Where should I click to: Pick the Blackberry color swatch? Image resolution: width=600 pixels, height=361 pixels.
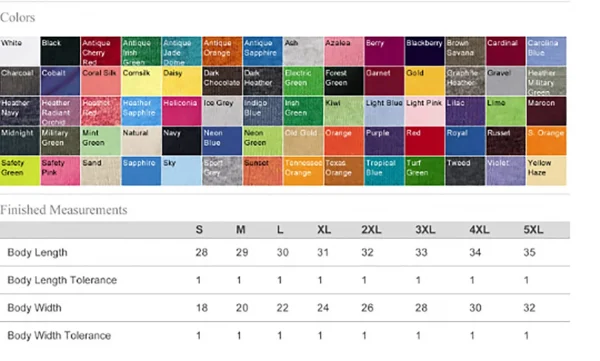pyautogui.click(x=425, y=51)
